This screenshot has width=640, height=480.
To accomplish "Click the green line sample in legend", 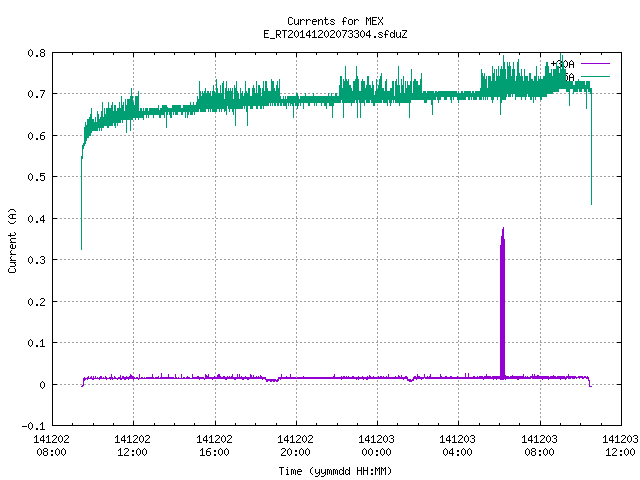I will coord(595,76).
